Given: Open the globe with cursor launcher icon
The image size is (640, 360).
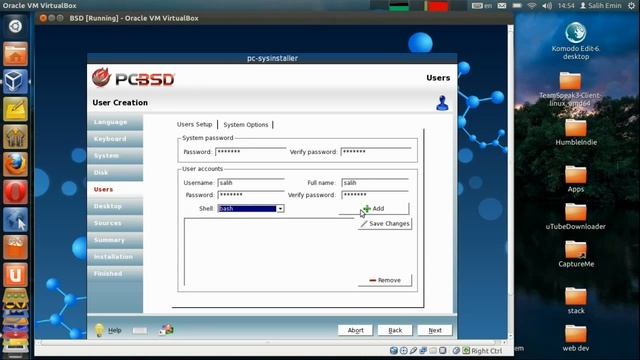Looking at the screenshot, I should pyautogui.click(x=15, y=220).
